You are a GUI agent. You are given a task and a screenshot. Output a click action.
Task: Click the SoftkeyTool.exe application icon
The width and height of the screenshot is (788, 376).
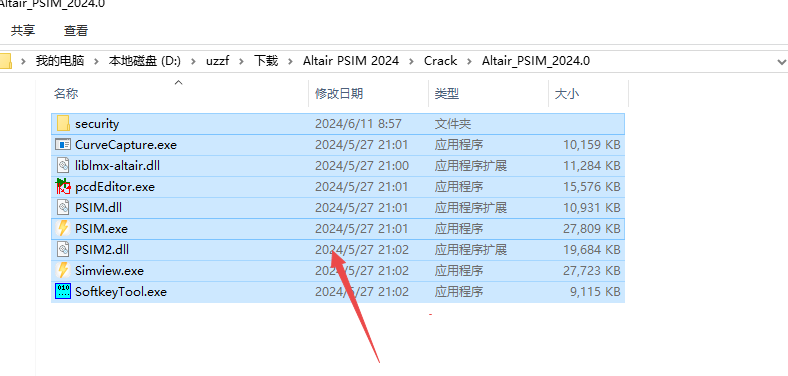[x=63, y=292]
